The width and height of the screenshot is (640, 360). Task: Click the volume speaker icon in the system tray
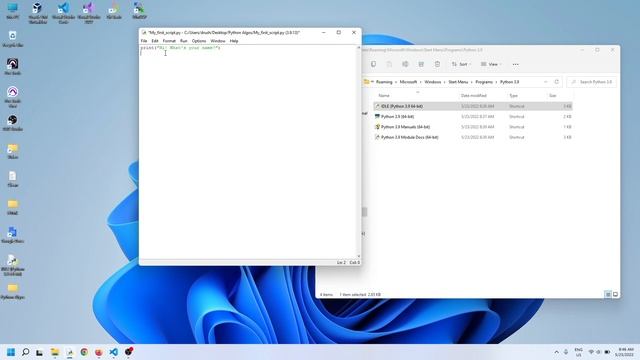(x=598, y=352)
